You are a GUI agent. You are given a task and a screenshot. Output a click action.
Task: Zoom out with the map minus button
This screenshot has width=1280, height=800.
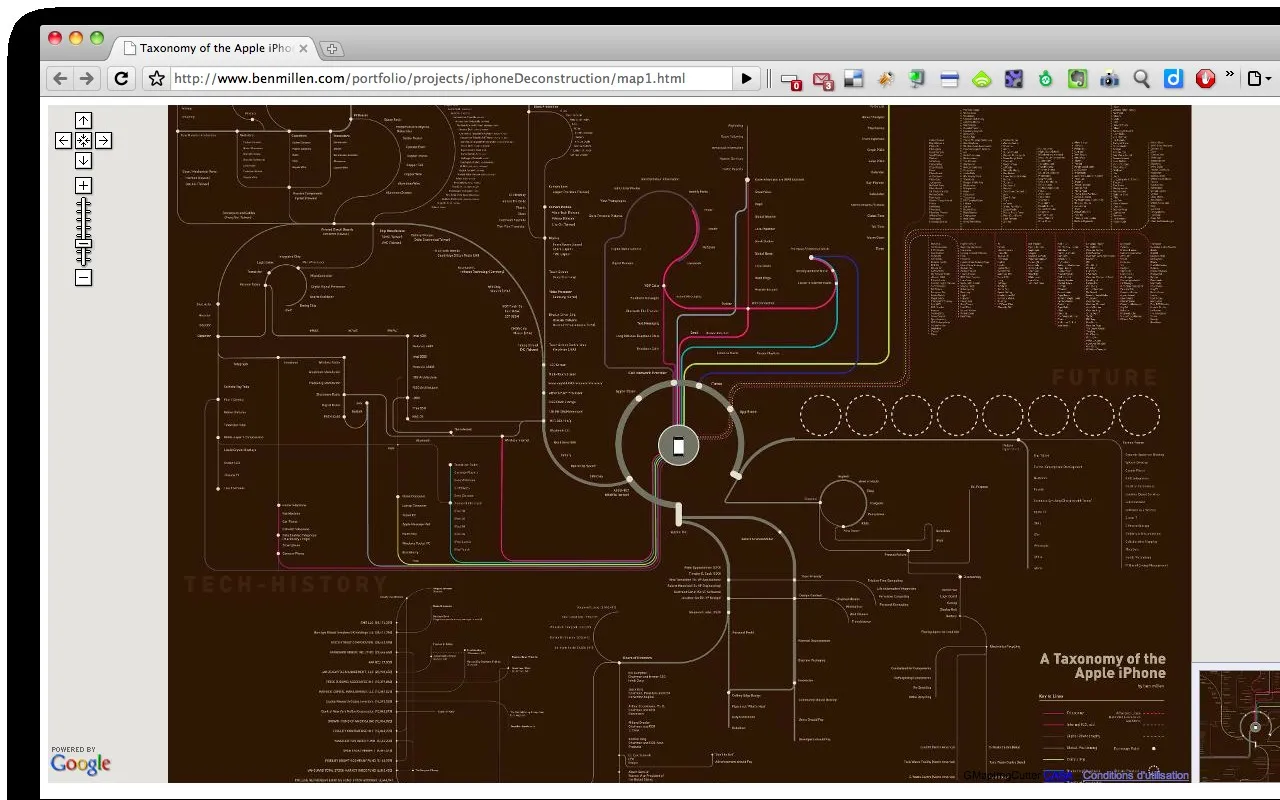coord(83,277)
